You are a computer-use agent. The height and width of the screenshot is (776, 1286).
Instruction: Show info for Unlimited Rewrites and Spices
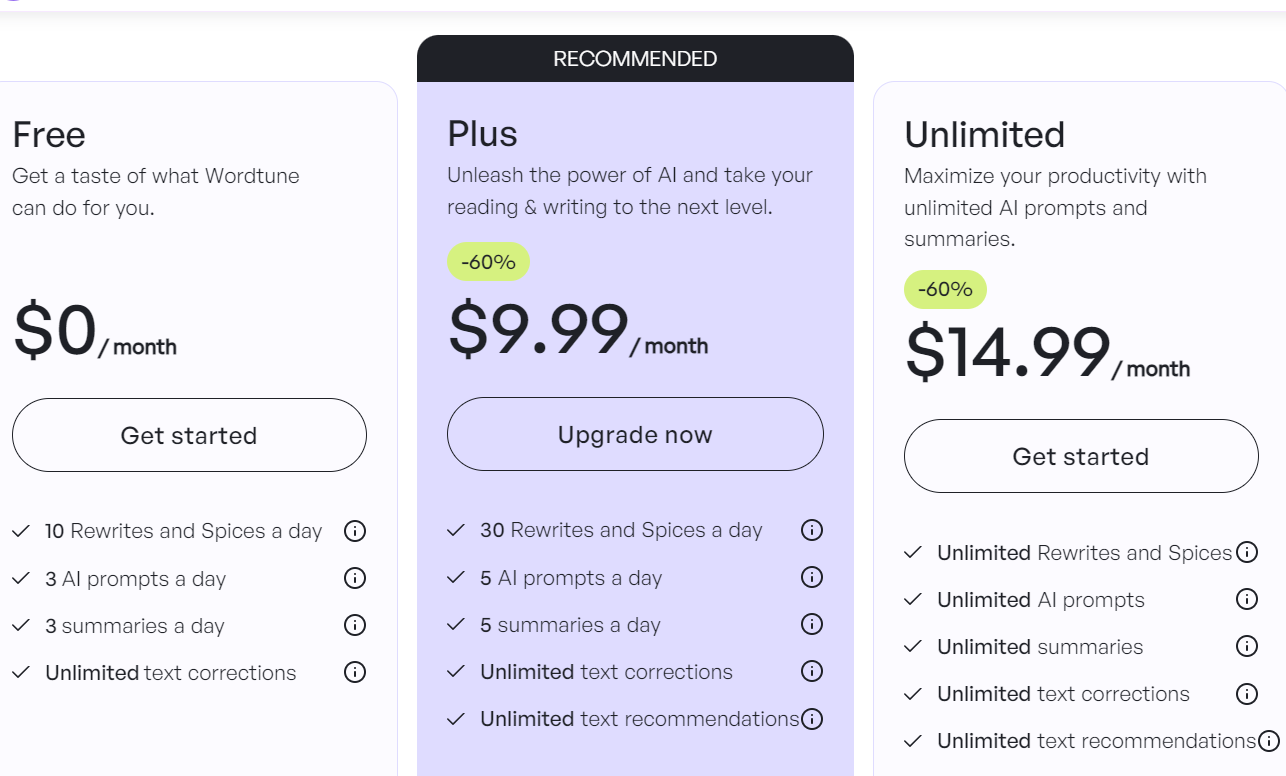coord(1247,552)
